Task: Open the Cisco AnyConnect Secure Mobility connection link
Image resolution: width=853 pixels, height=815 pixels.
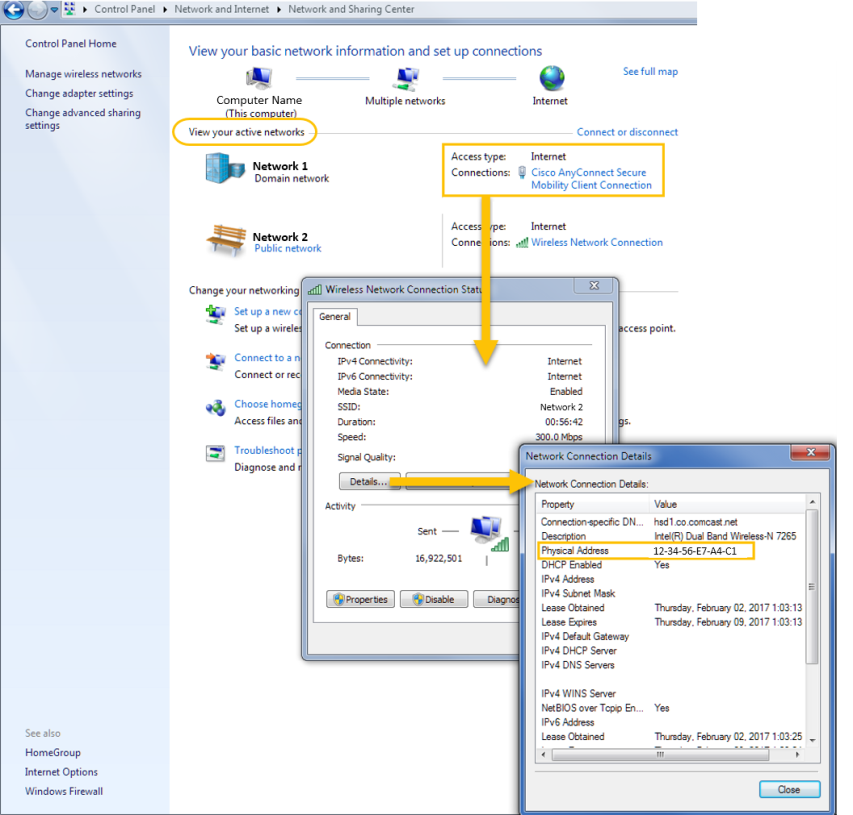Action: click(x=590, y=179)
